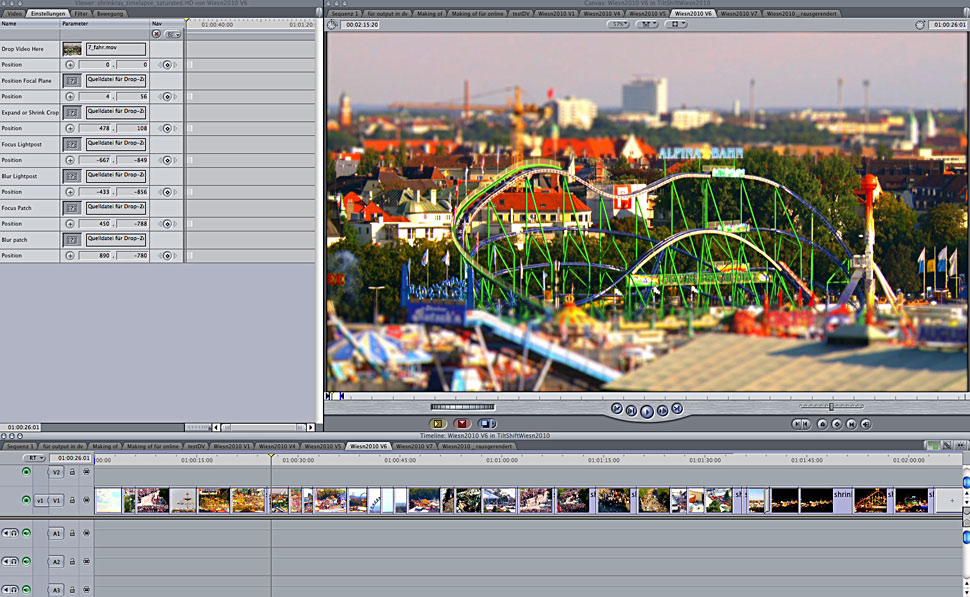Select the V1 destination track button

pos(56,500)
